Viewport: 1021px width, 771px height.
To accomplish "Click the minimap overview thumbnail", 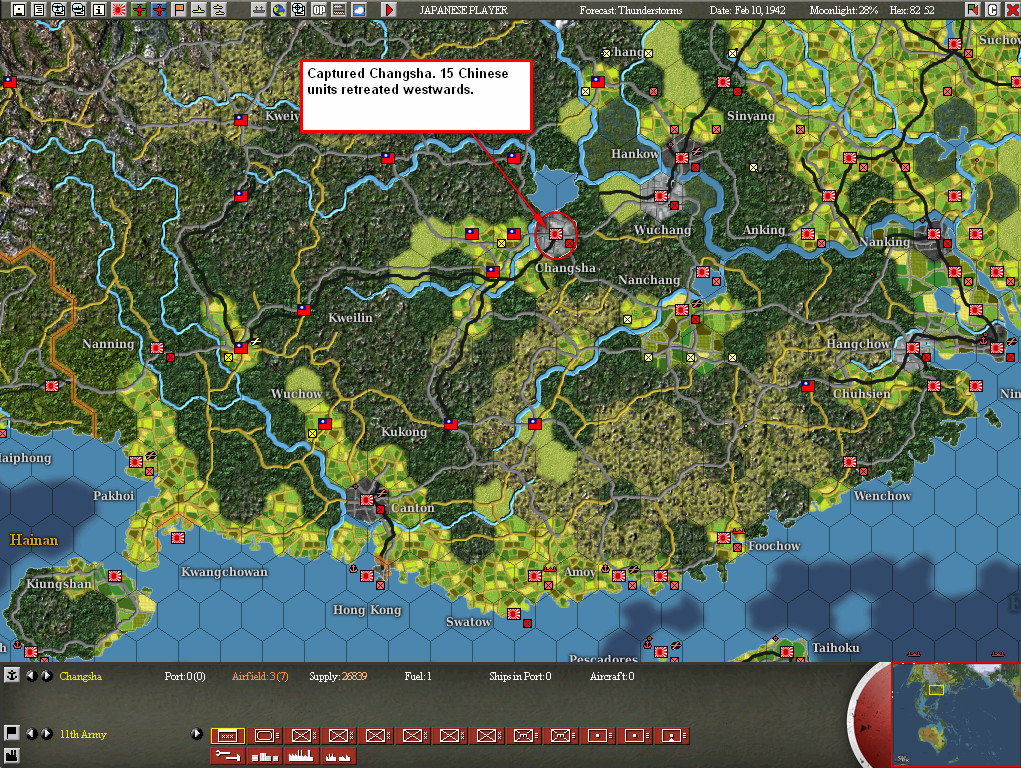I will (x=956, y=714).
